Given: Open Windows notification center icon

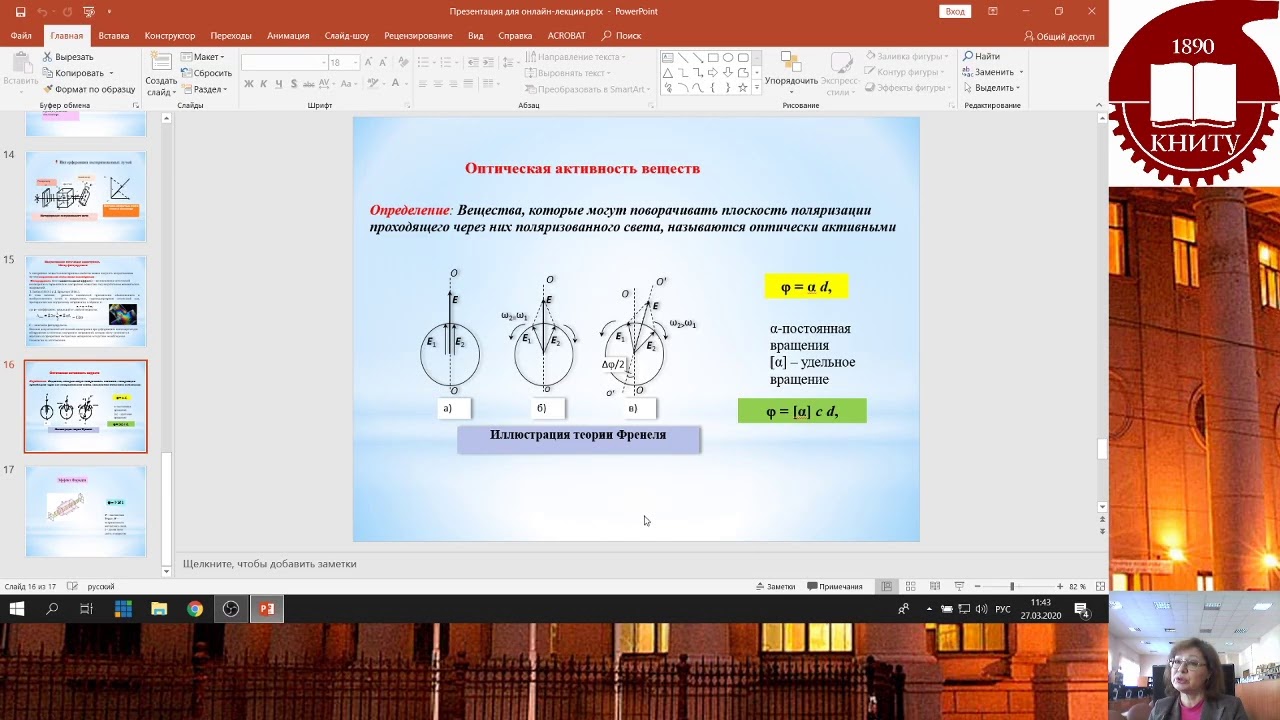Looking at the screenshot, I should (1082, 609).
